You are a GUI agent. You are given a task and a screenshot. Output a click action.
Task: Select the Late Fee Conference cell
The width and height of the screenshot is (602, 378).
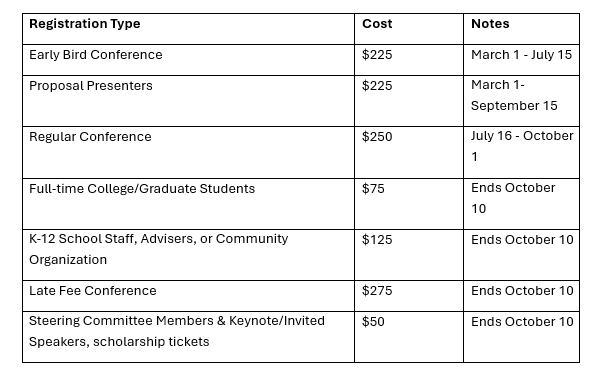point(188,296)
